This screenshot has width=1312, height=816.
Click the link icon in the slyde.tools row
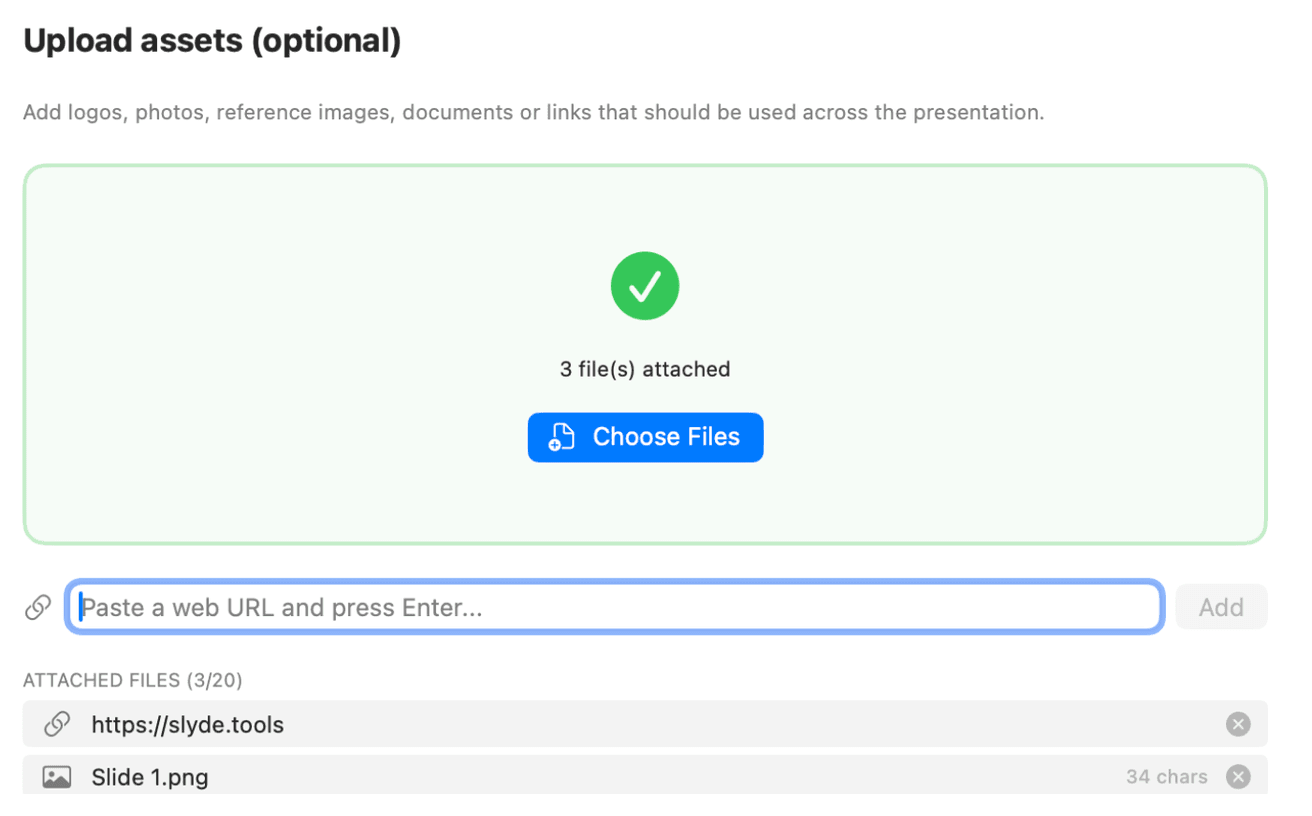pos(57,724)
